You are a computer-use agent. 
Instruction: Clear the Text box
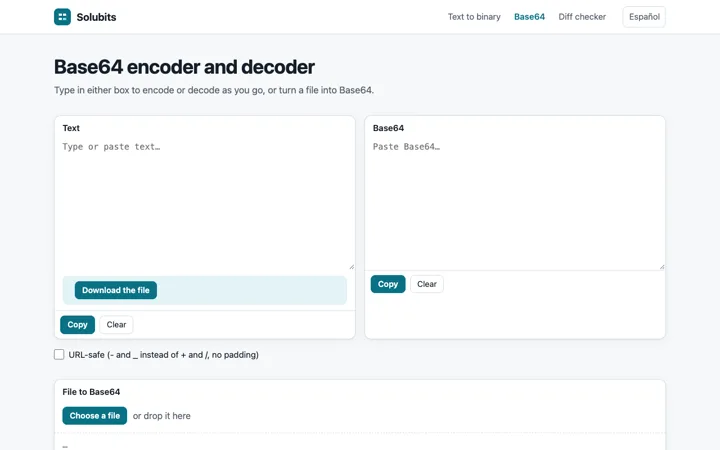(x=116, y=325)
